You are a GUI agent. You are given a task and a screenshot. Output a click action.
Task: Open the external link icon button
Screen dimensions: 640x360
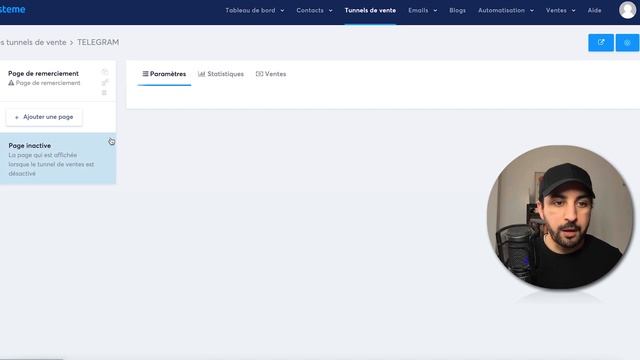coord(601,42)
